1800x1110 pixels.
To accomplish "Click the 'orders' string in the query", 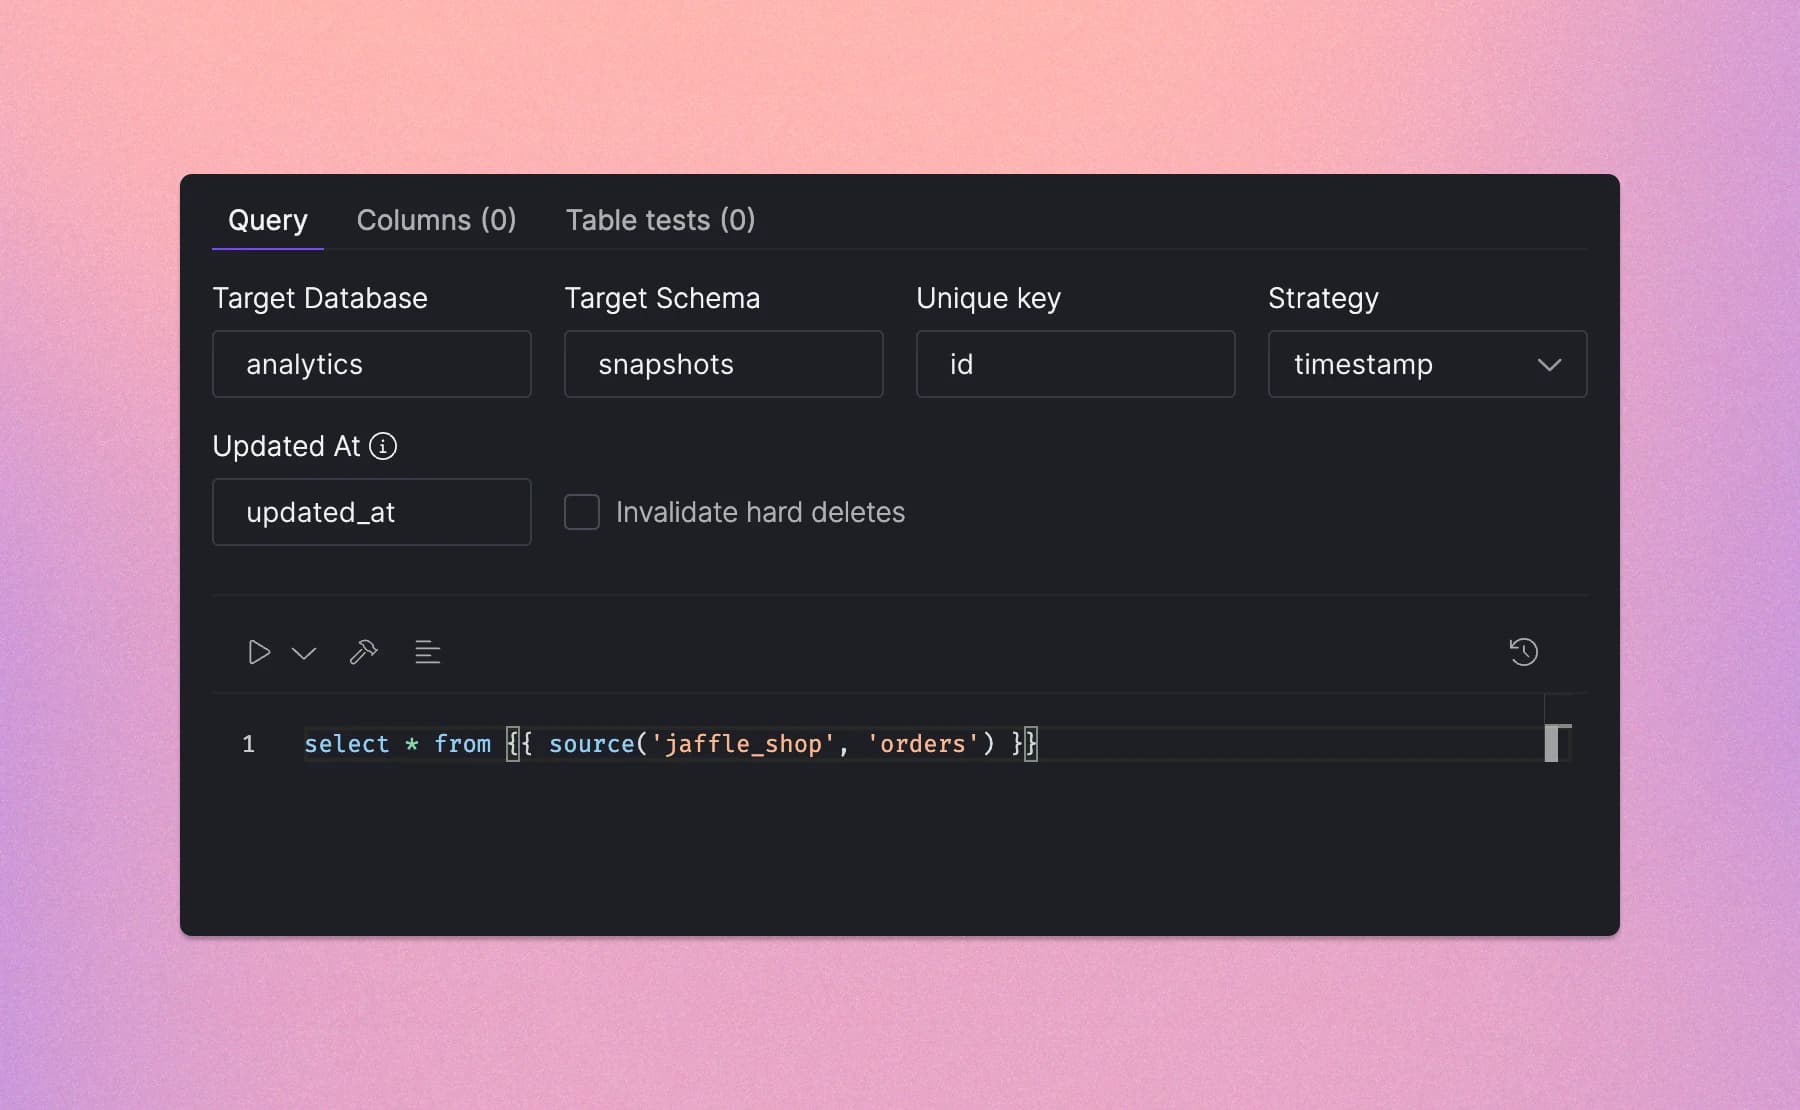I will pyautogui.click(x=923, y=744).
